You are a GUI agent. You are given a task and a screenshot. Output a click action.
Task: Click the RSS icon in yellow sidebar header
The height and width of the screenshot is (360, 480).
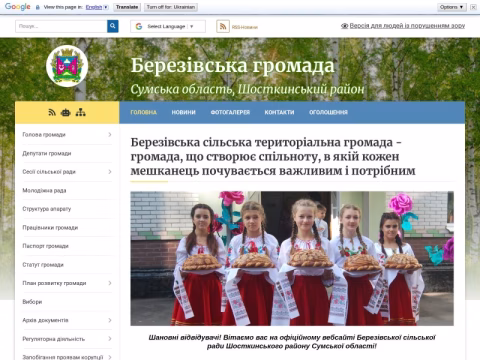pos(52,112)
